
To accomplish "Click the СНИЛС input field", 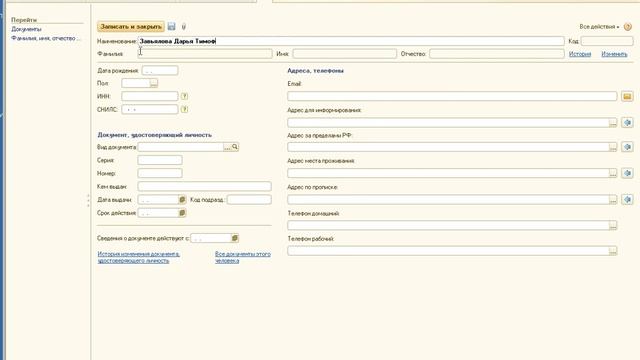I will tap(150, 109).
